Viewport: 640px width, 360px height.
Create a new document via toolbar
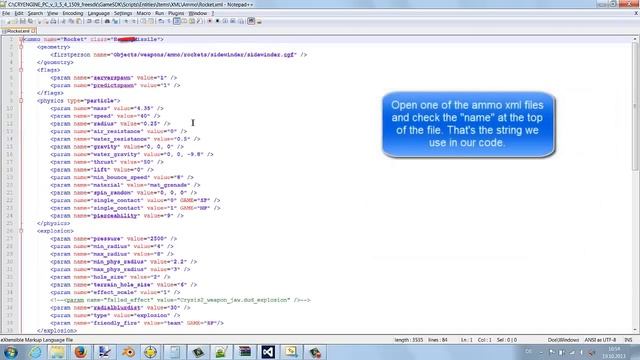click(9, 21)
